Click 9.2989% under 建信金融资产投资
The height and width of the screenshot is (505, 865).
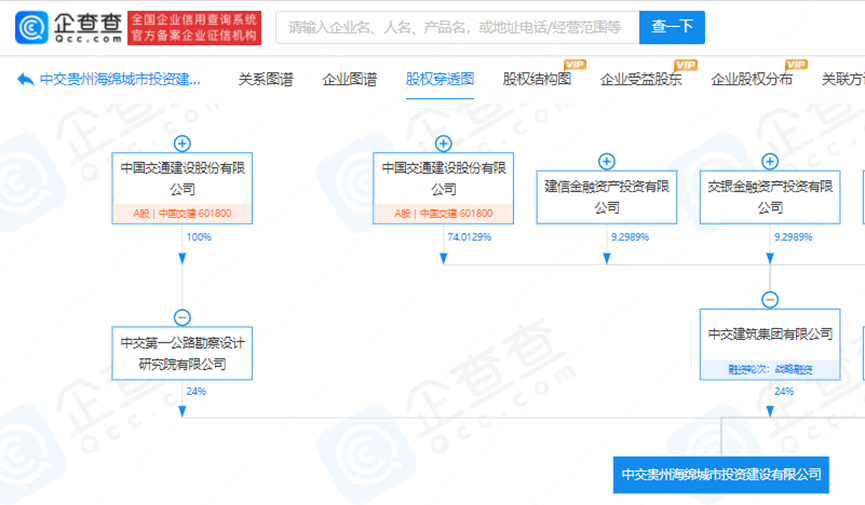click(629, 237)
